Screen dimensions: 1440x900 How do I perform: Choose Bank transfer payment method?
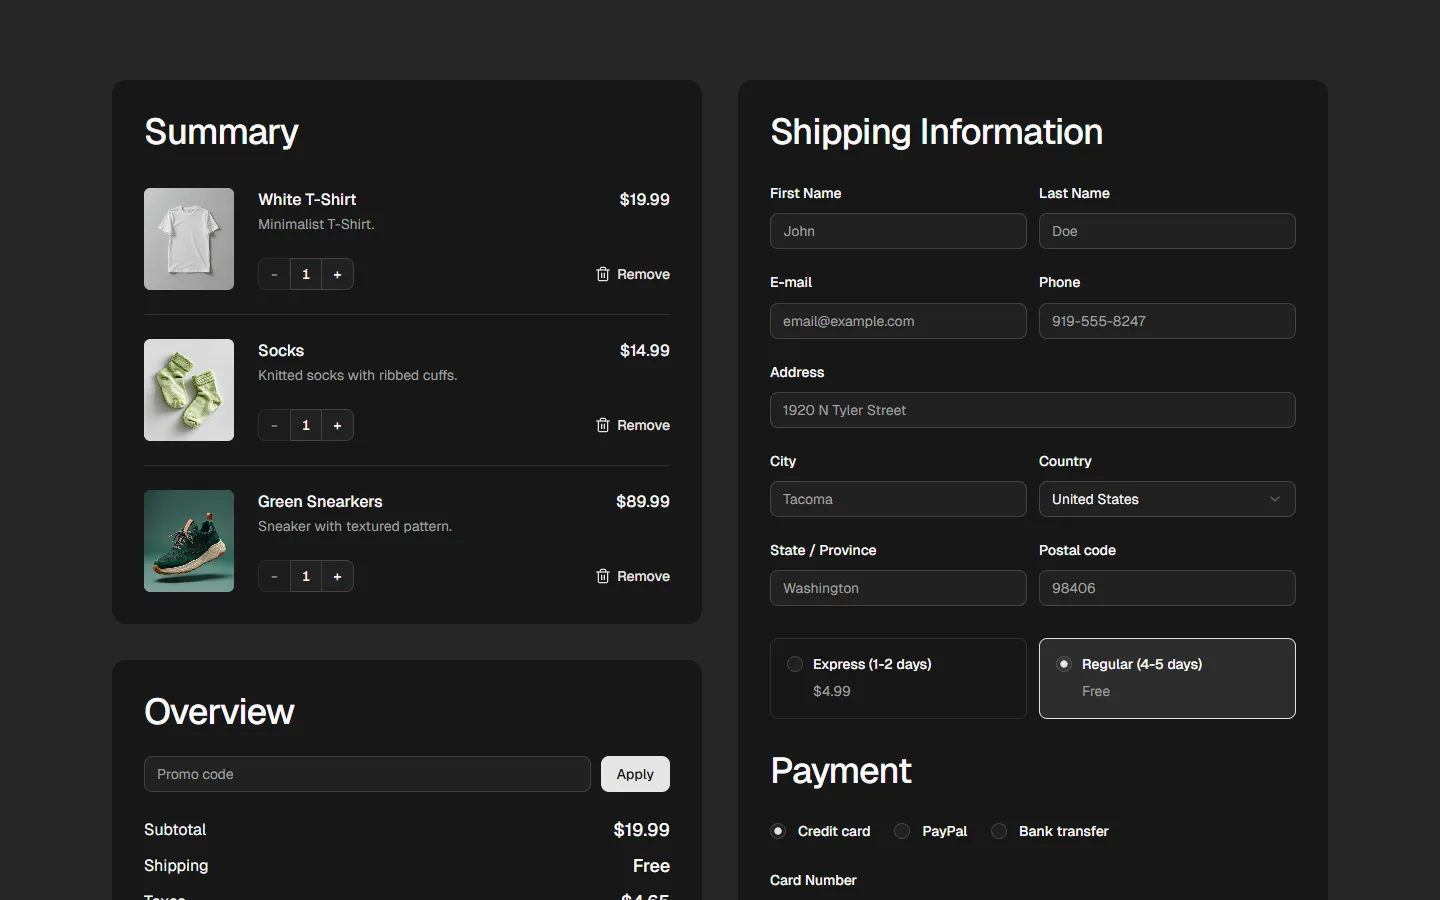tap(999, 831)
